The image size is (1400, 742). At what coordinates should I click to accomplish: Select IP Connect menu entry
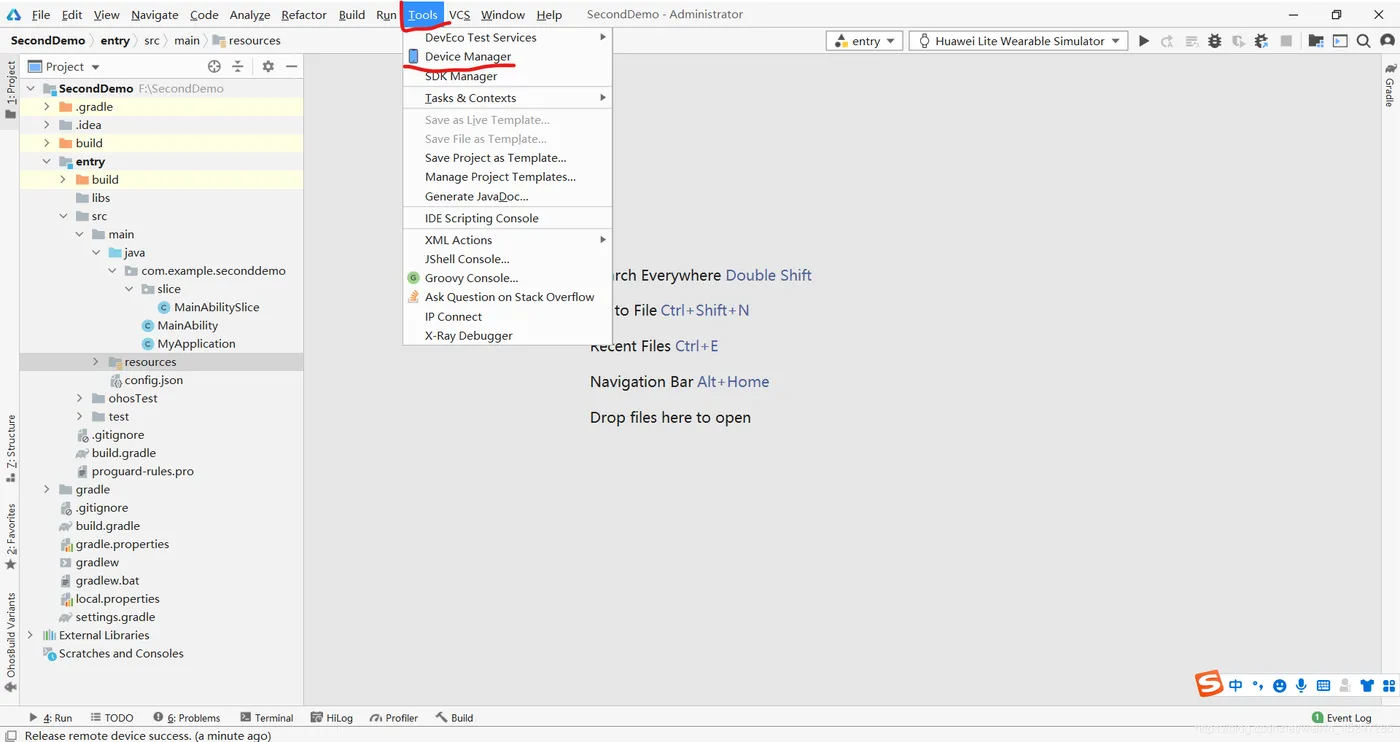click(x=507, y=317)
